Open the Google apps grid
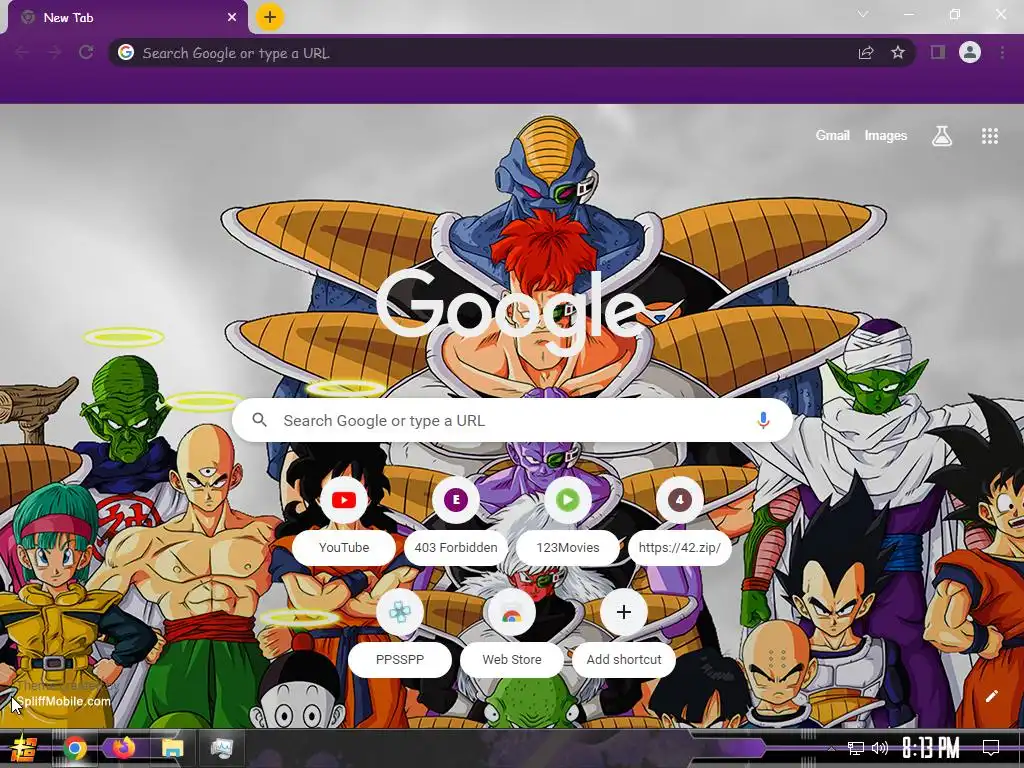This screenshot has width=1024, height=768. click(x=989, y=136)
